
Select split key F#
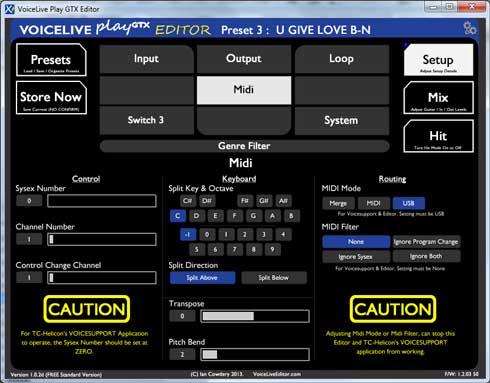click(x=245, y=201)
